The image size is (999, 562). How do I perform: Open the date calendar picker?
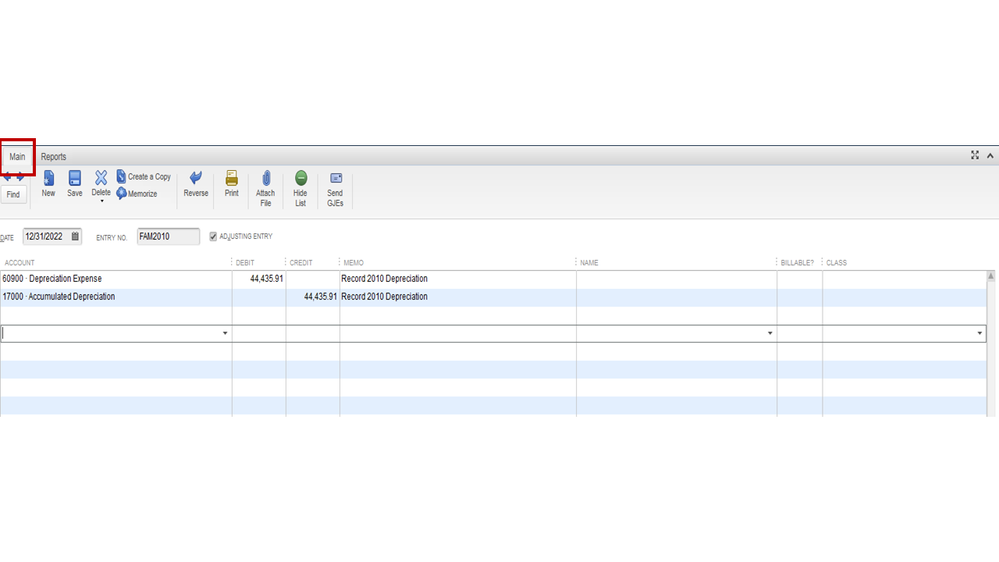(x=75, y=236)
